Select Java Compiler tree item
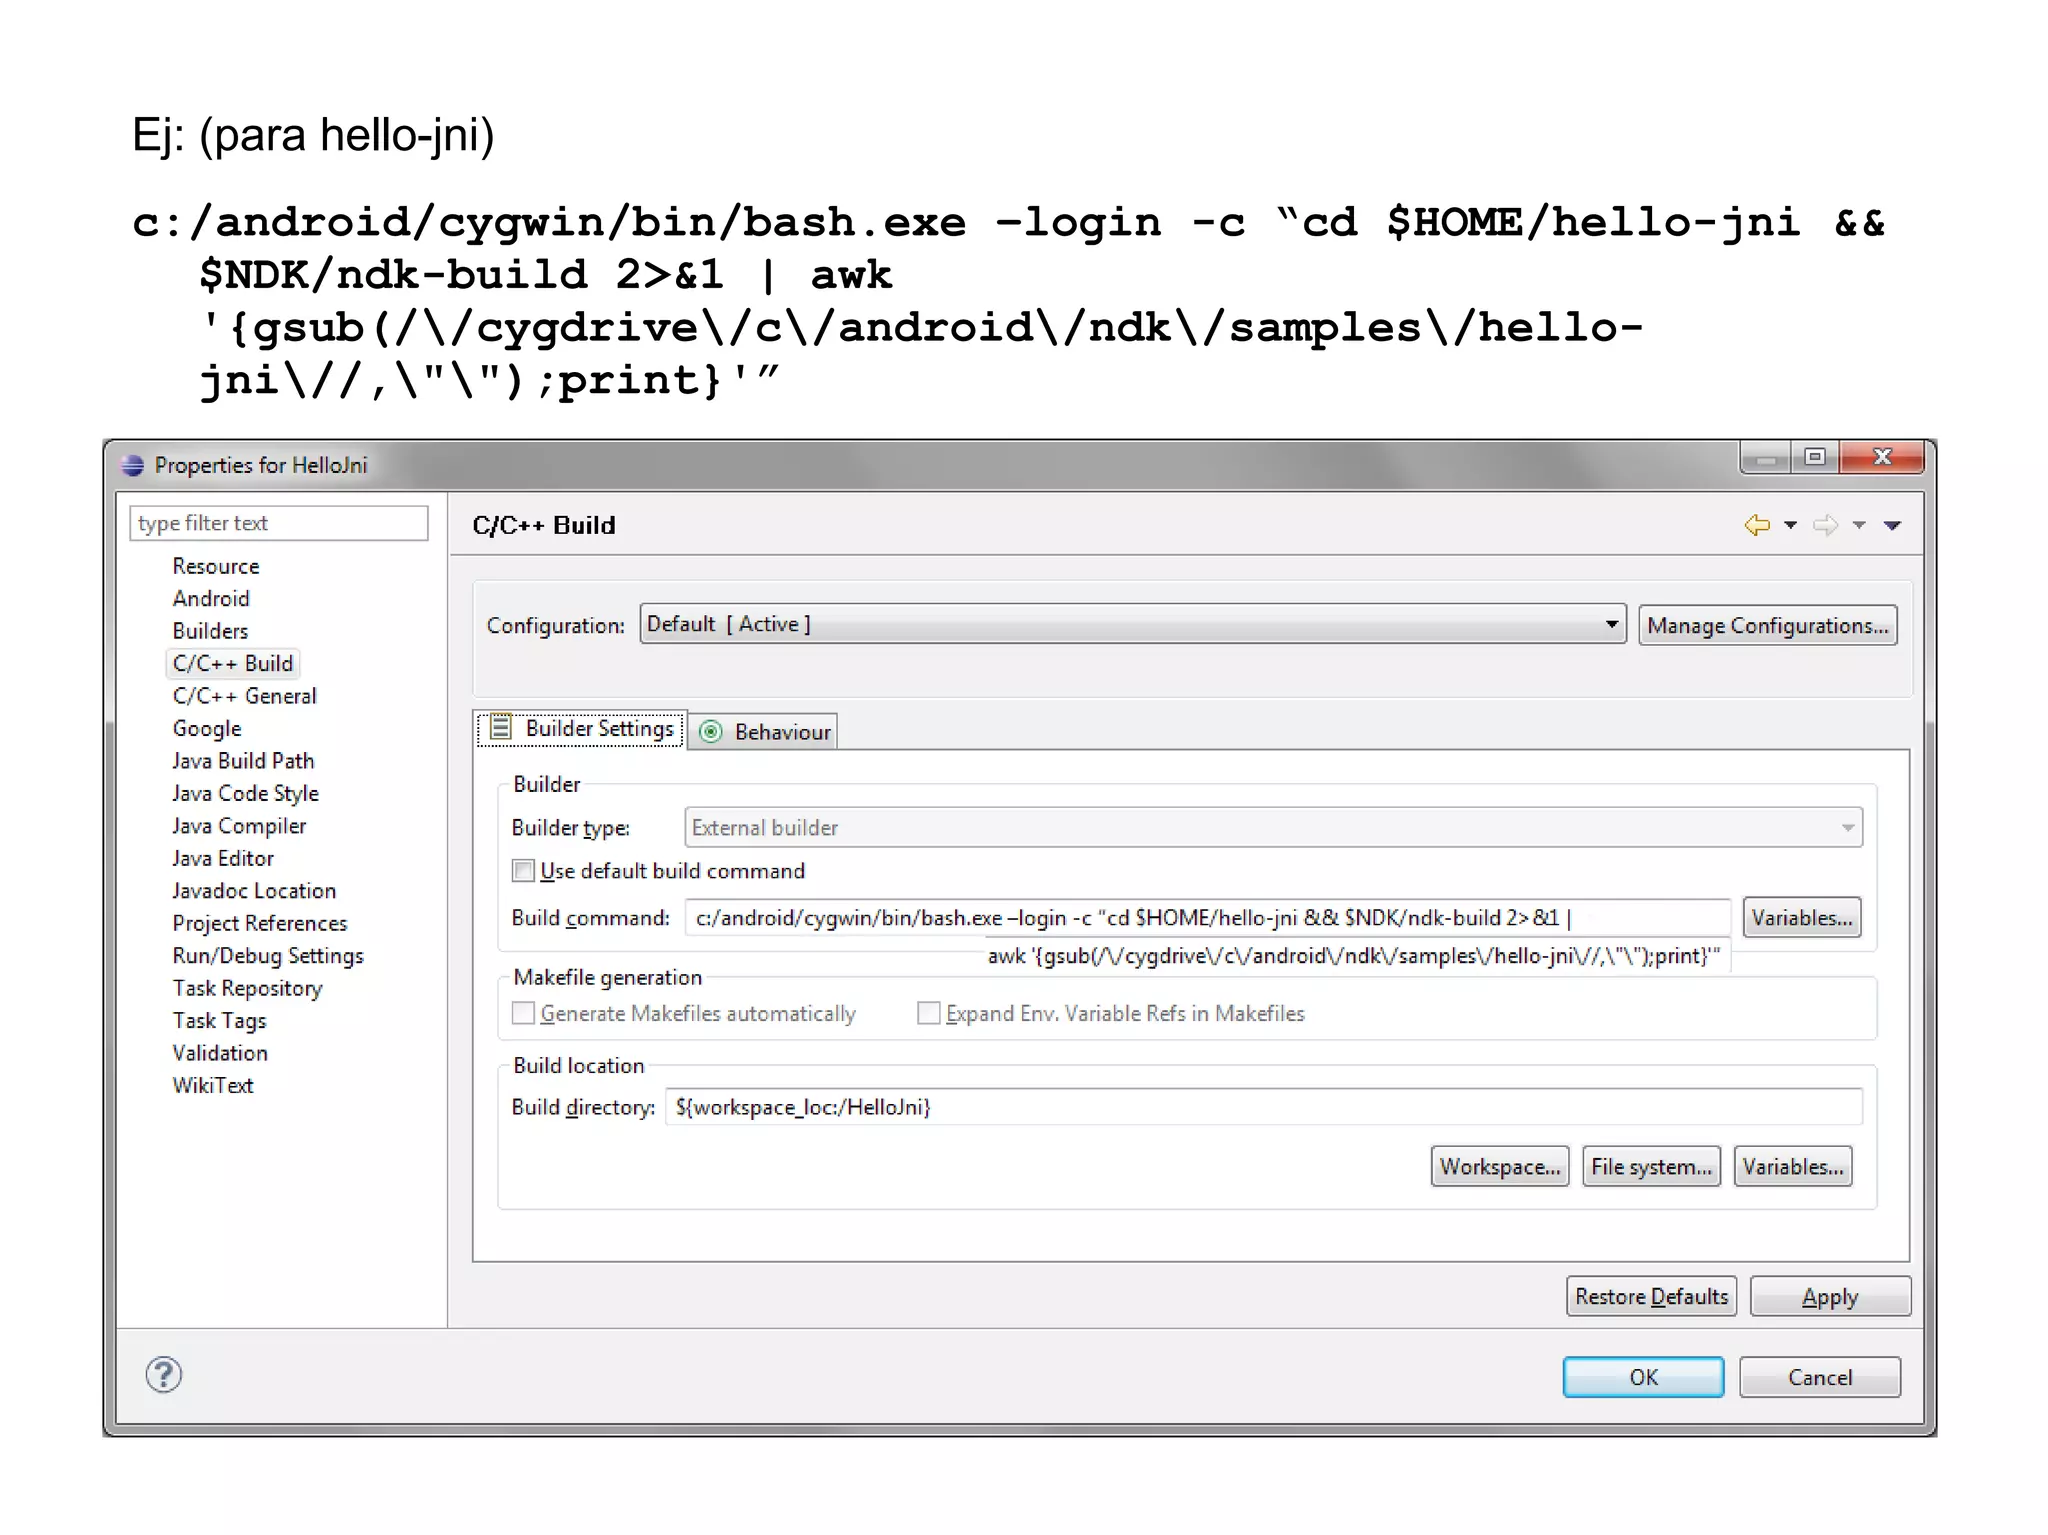This screenshot has width=2048, height=1535. click(x=238, y=826)
